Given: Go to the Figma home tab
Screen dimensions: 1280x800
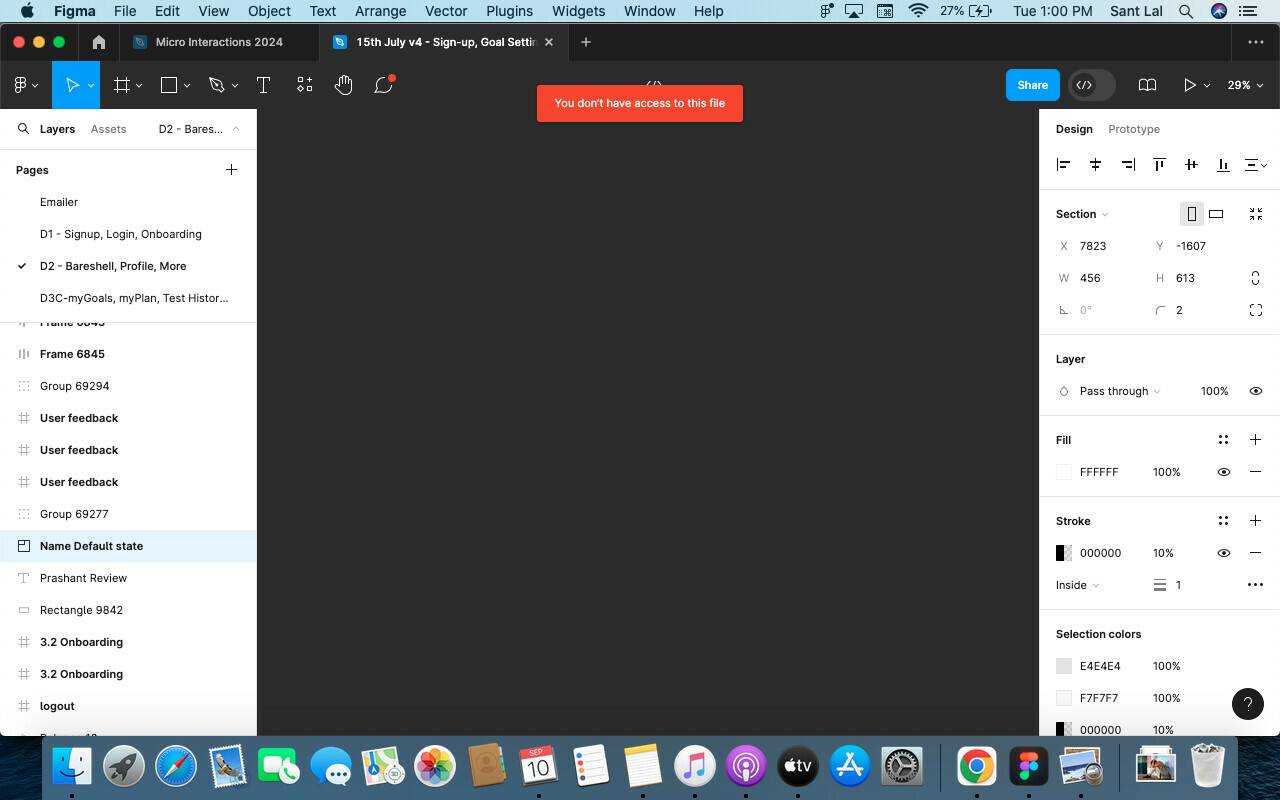Looking at the screenshot, I should click(98, 42).
